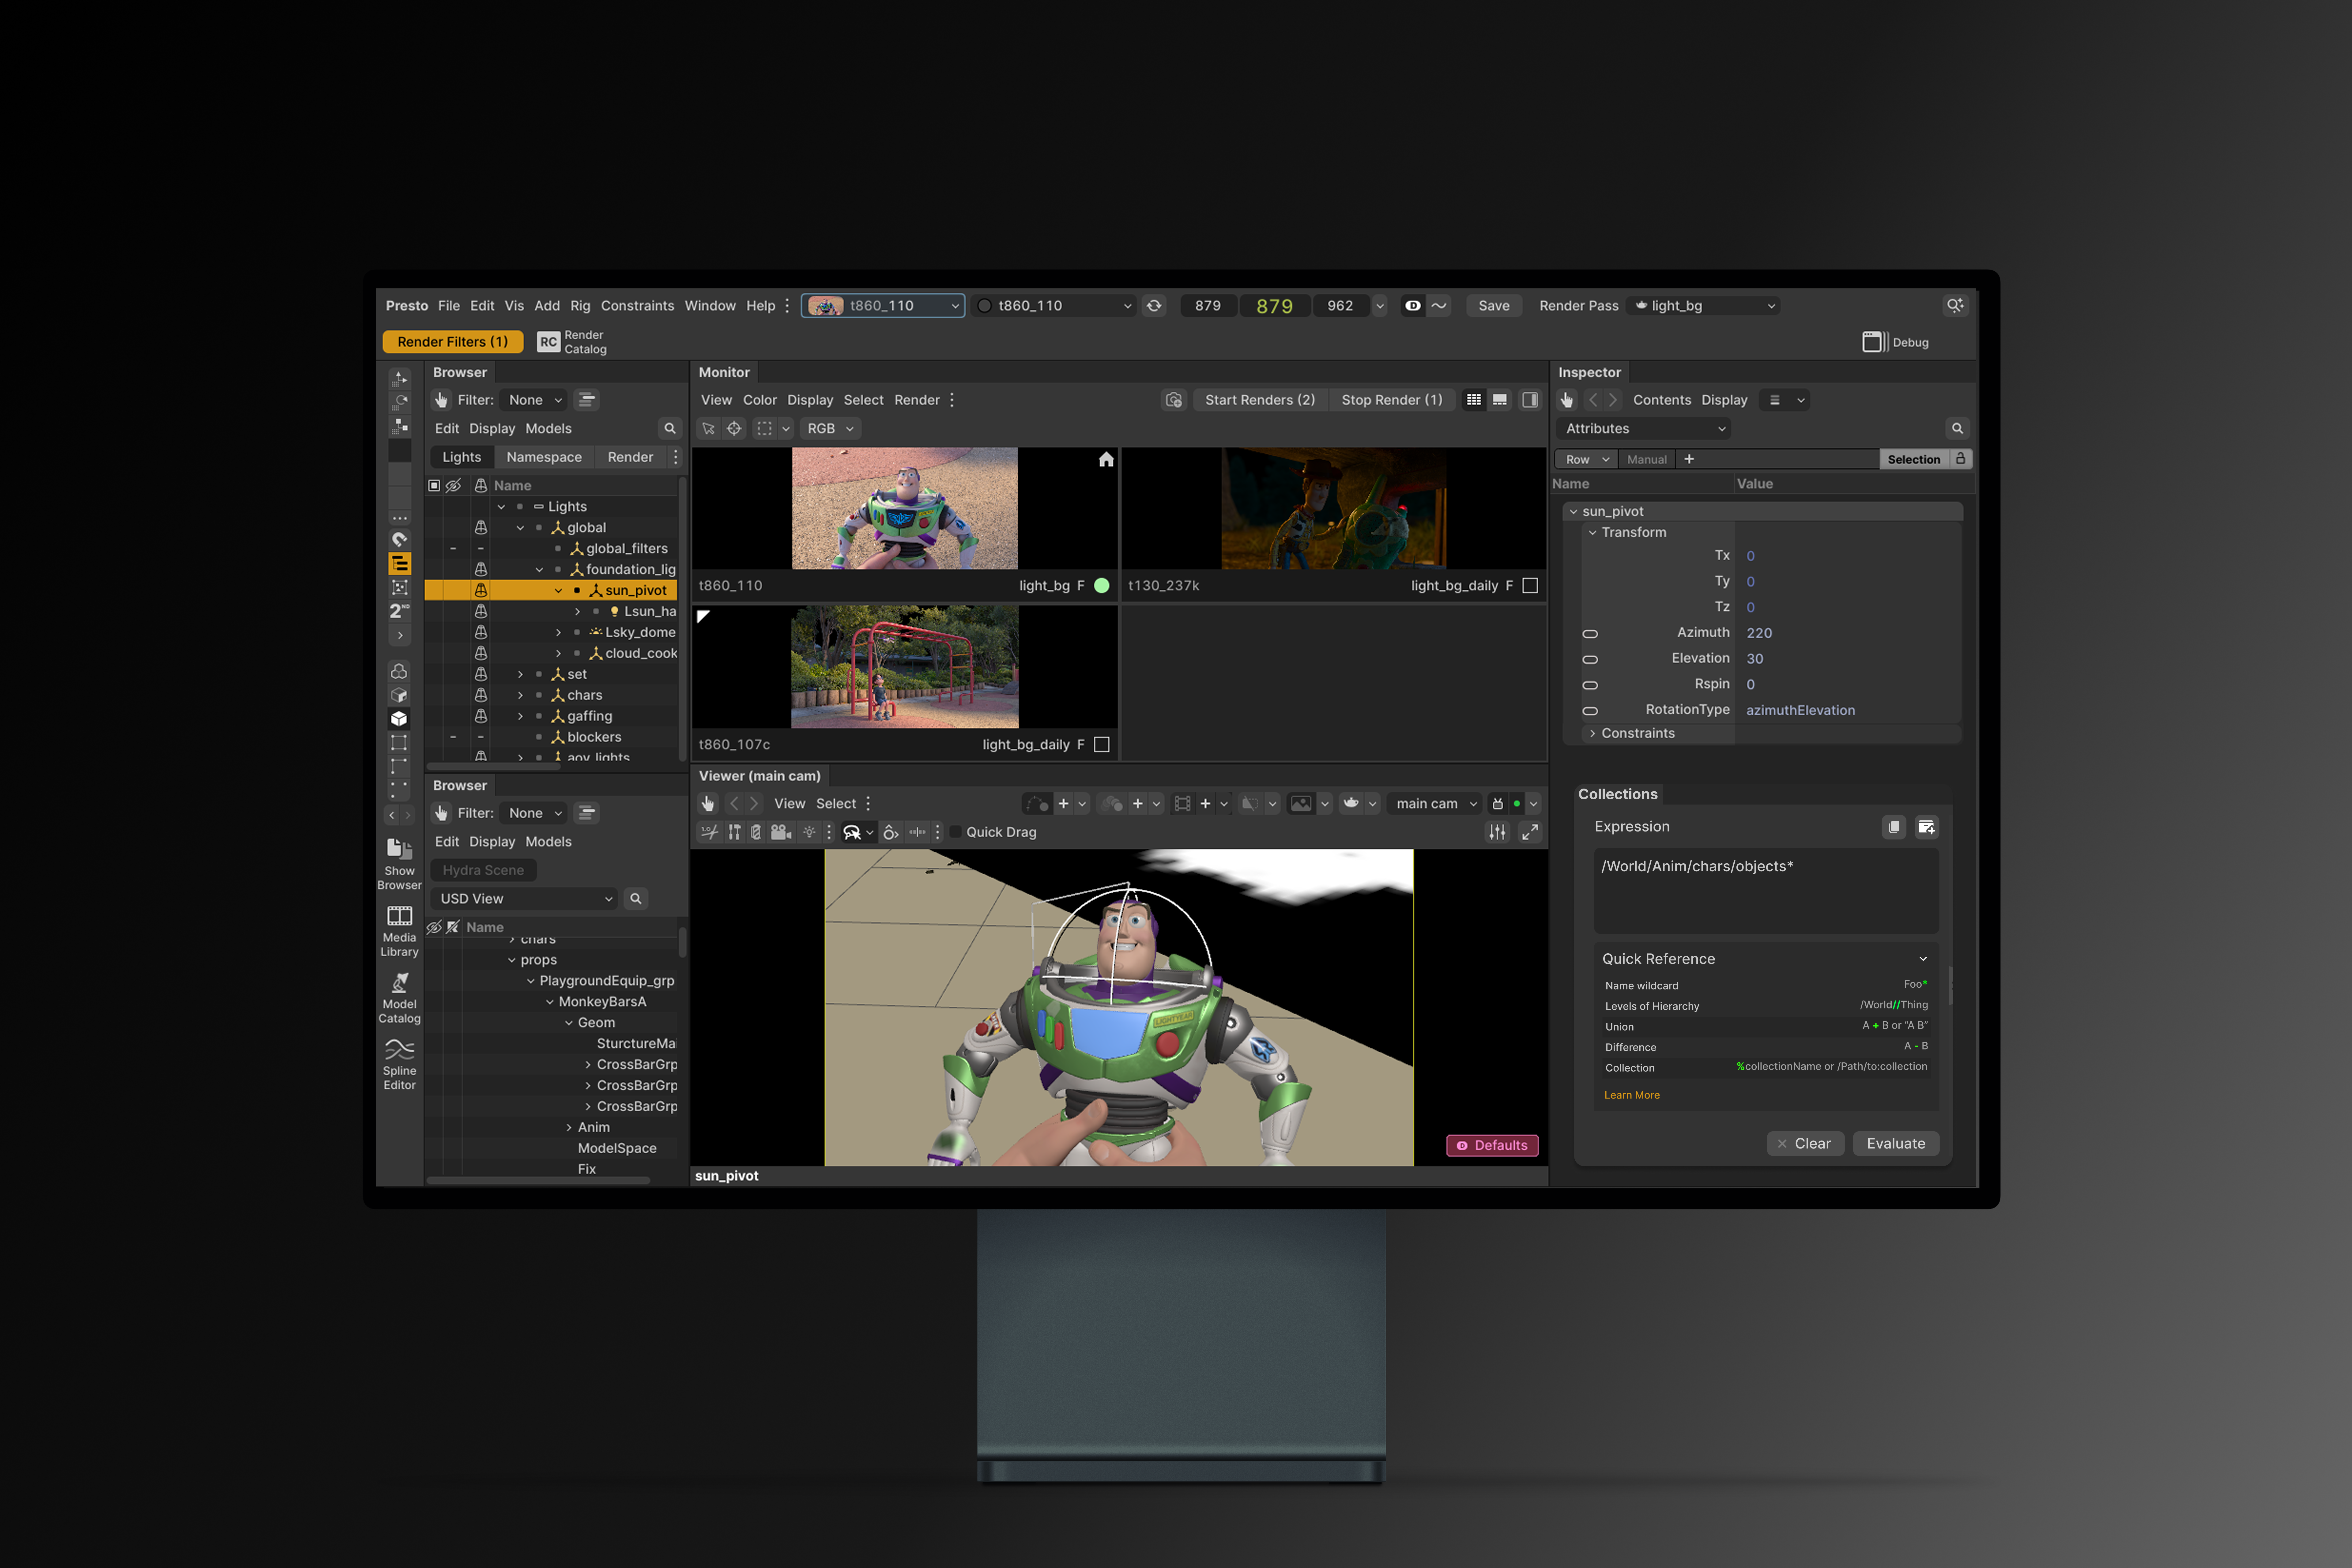Open the Constraints menu
The width and height of the screenshot is (2352, 1568).
click(637, 306)
